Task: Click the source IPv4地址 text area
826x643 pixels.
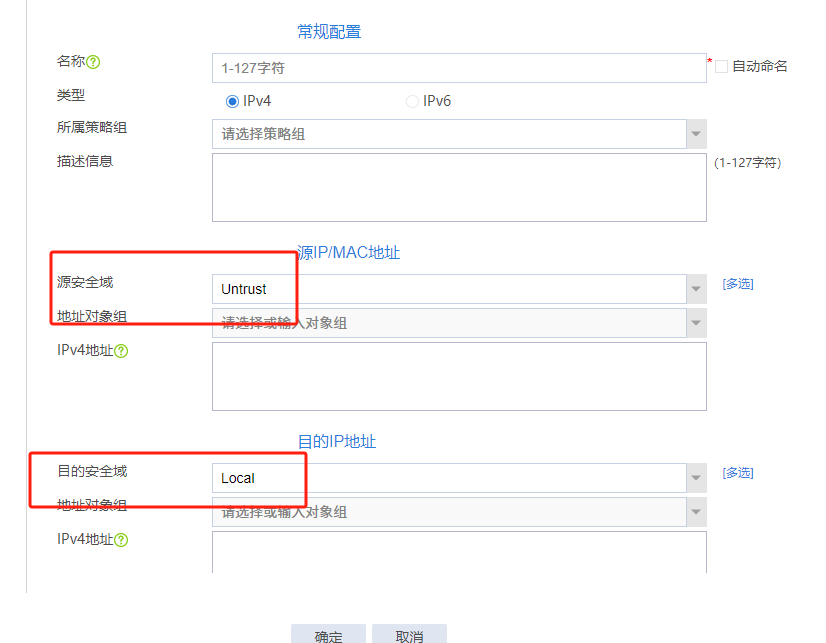Action: (458, 376)
